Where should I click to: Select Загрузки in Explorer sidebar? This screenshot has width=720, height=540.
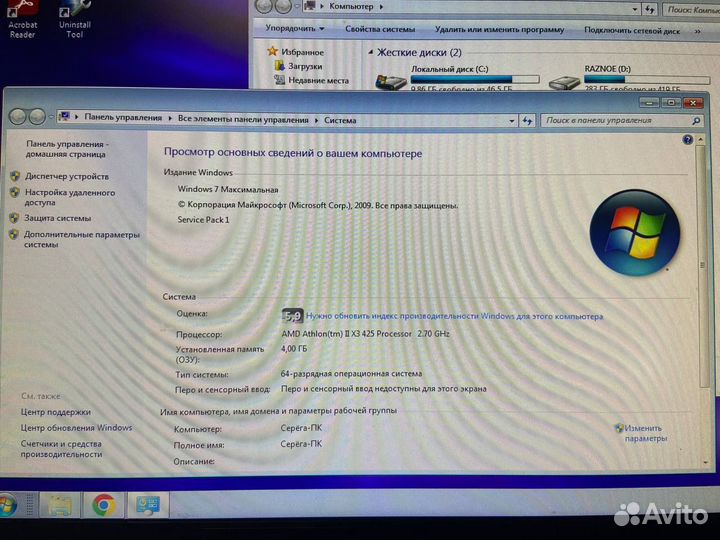click(x=305, y=66)
